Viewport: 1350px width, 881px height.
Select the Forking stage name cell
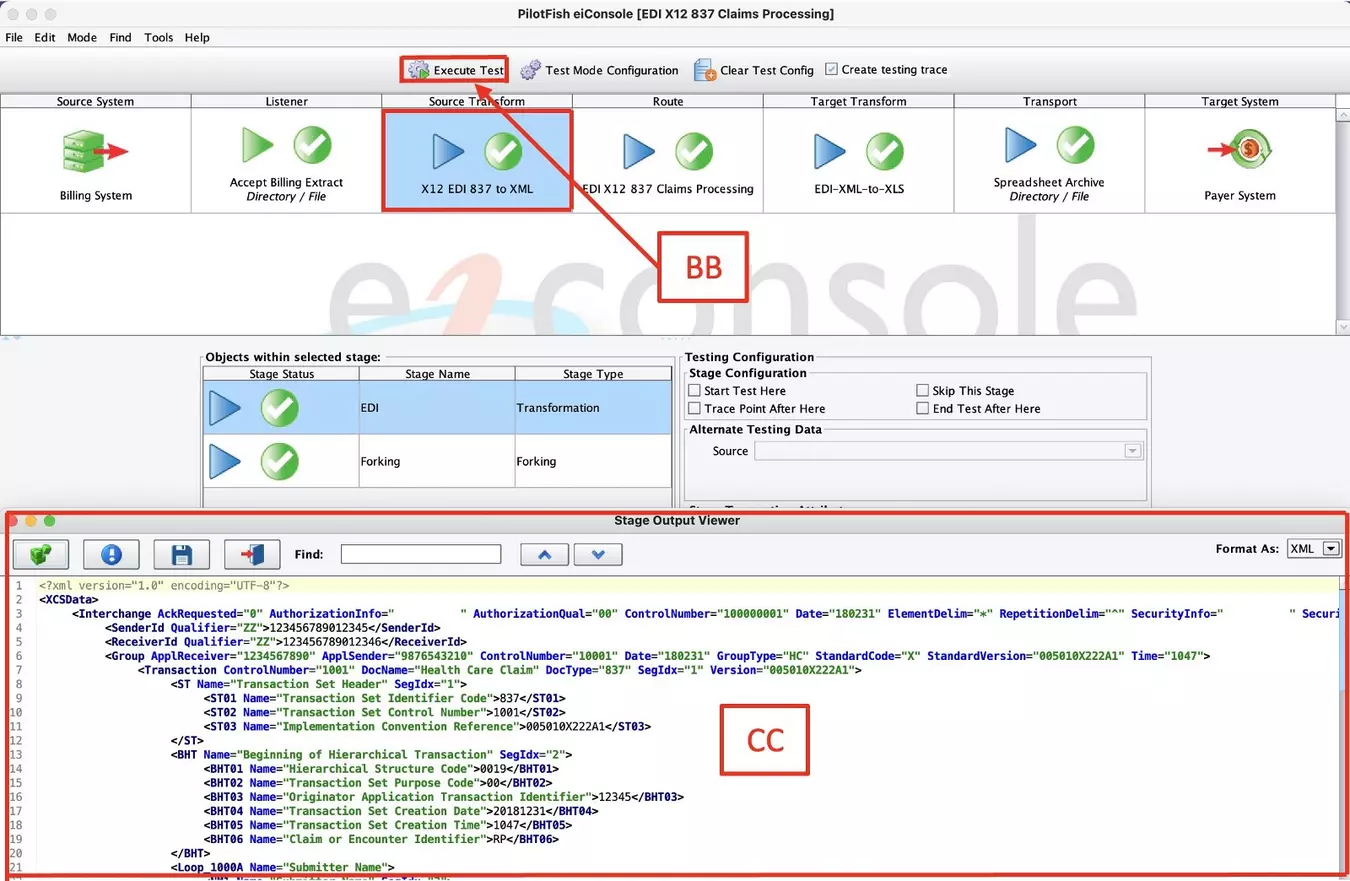pyautogui.click(x=437, y=462)
